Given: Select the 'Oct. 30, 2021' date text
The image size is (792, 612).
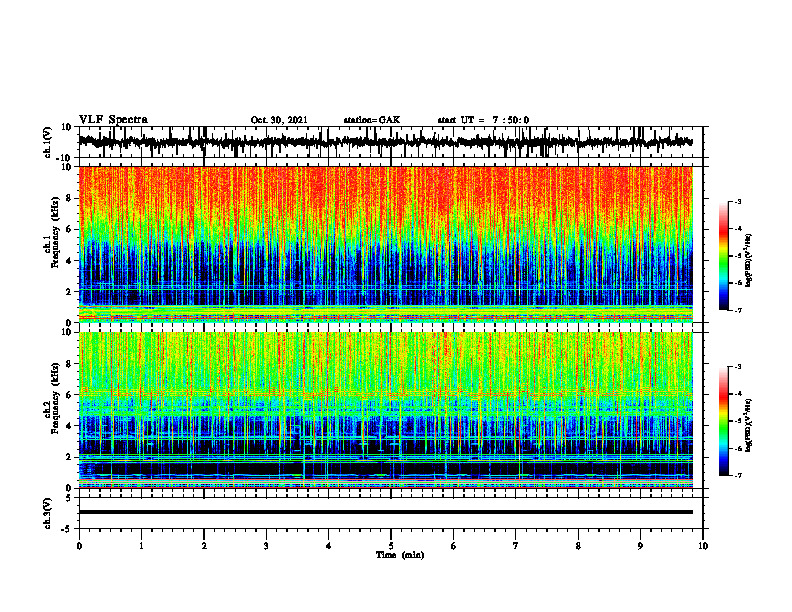Looking at the screenshot, I should [279, 120].
